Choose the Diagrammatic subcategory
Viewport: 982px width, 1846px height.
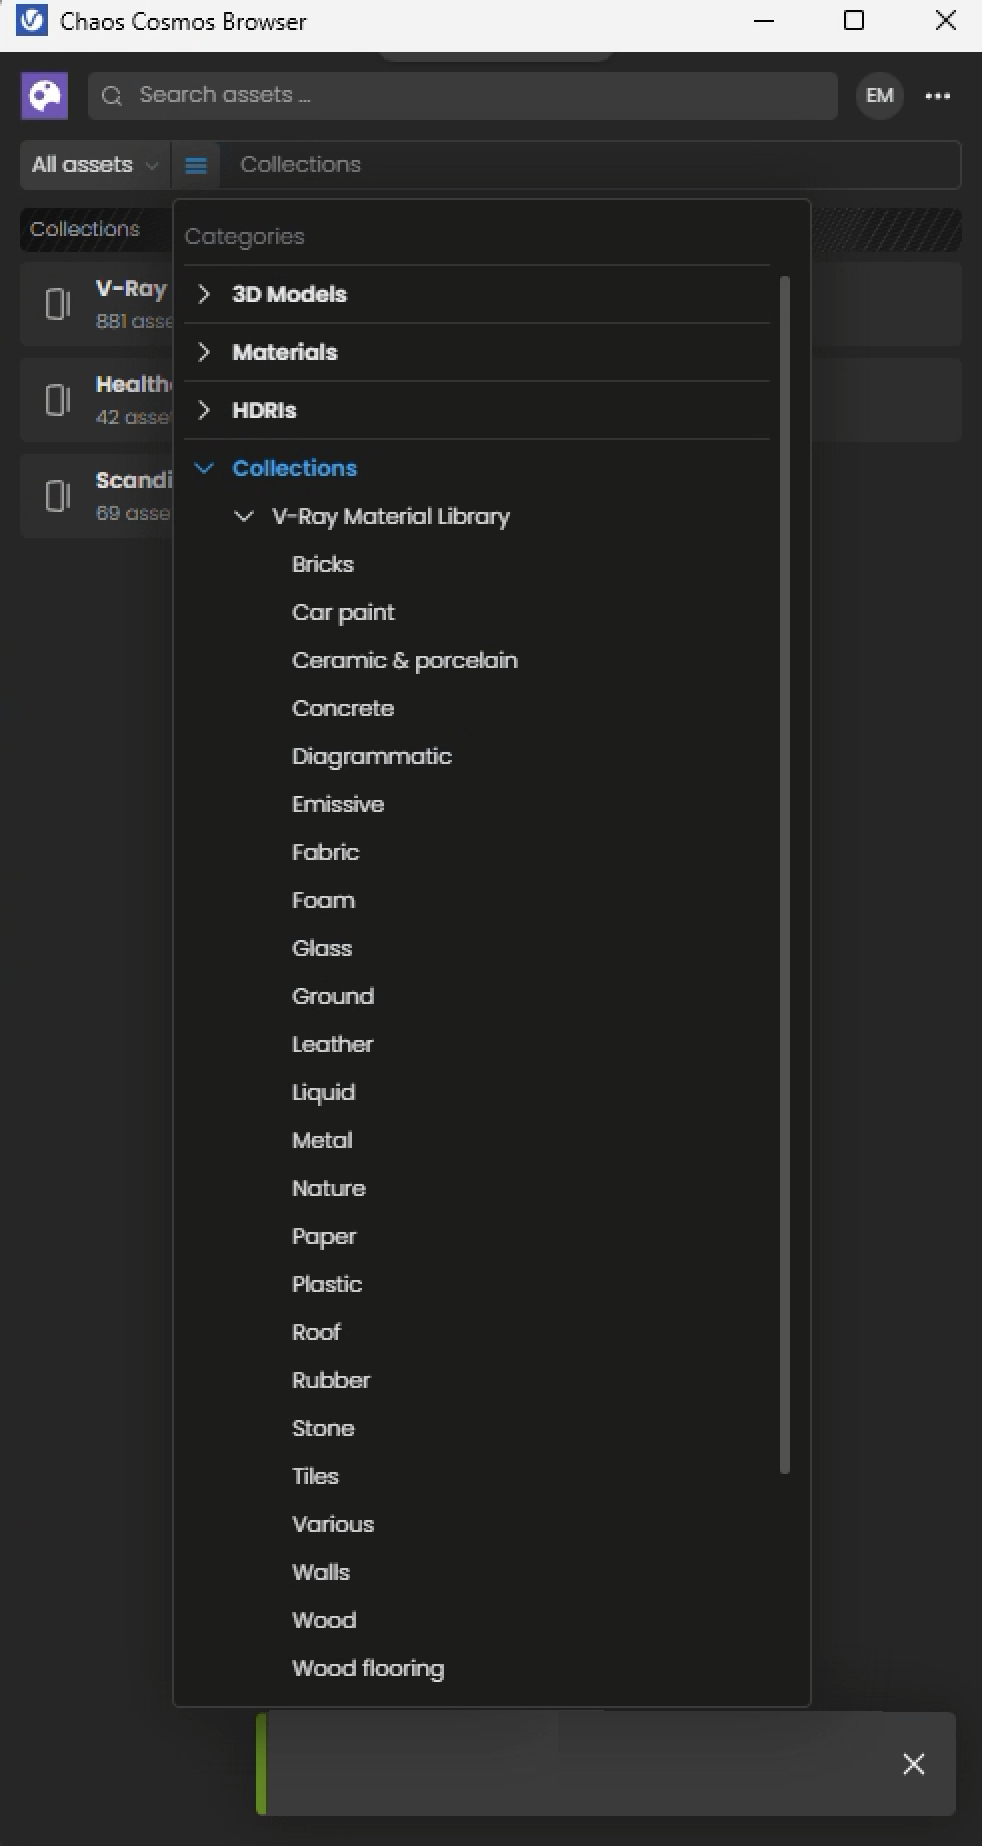(x=372, y=756)
